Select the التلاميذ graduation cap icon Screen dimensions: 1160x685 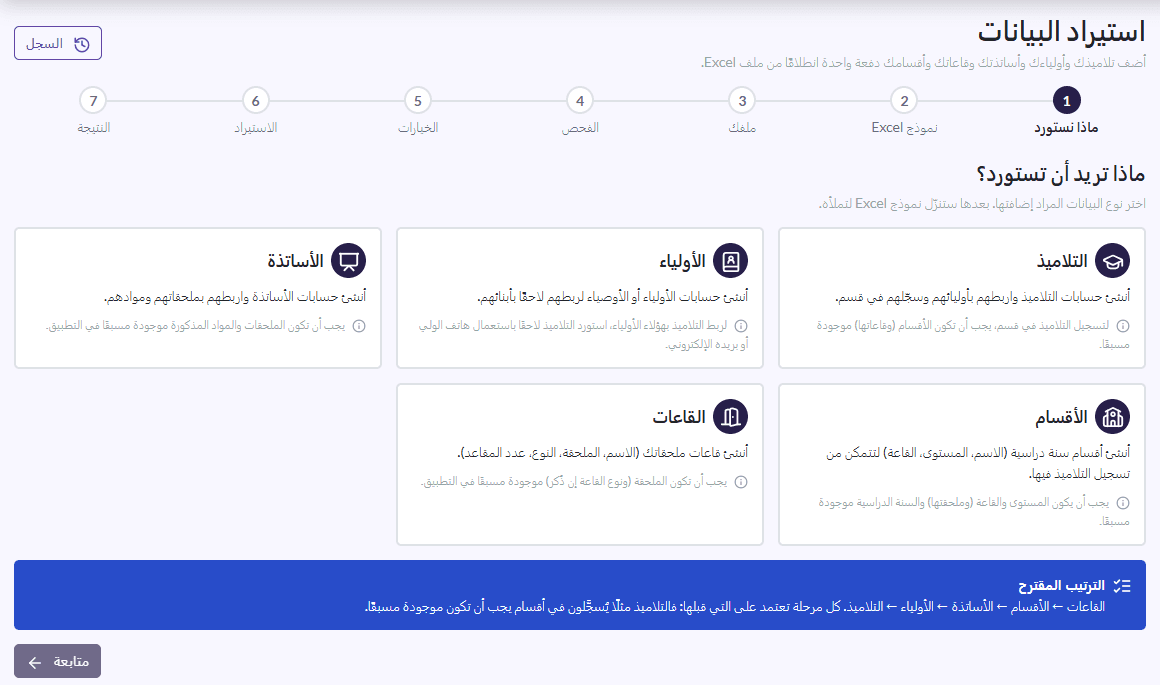tap(1112, 261)
